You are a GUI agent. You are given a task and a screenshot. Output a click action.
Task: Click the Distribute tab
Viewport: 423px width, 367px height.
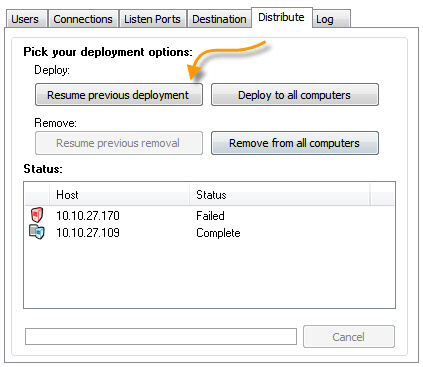[x=282, y=17]
